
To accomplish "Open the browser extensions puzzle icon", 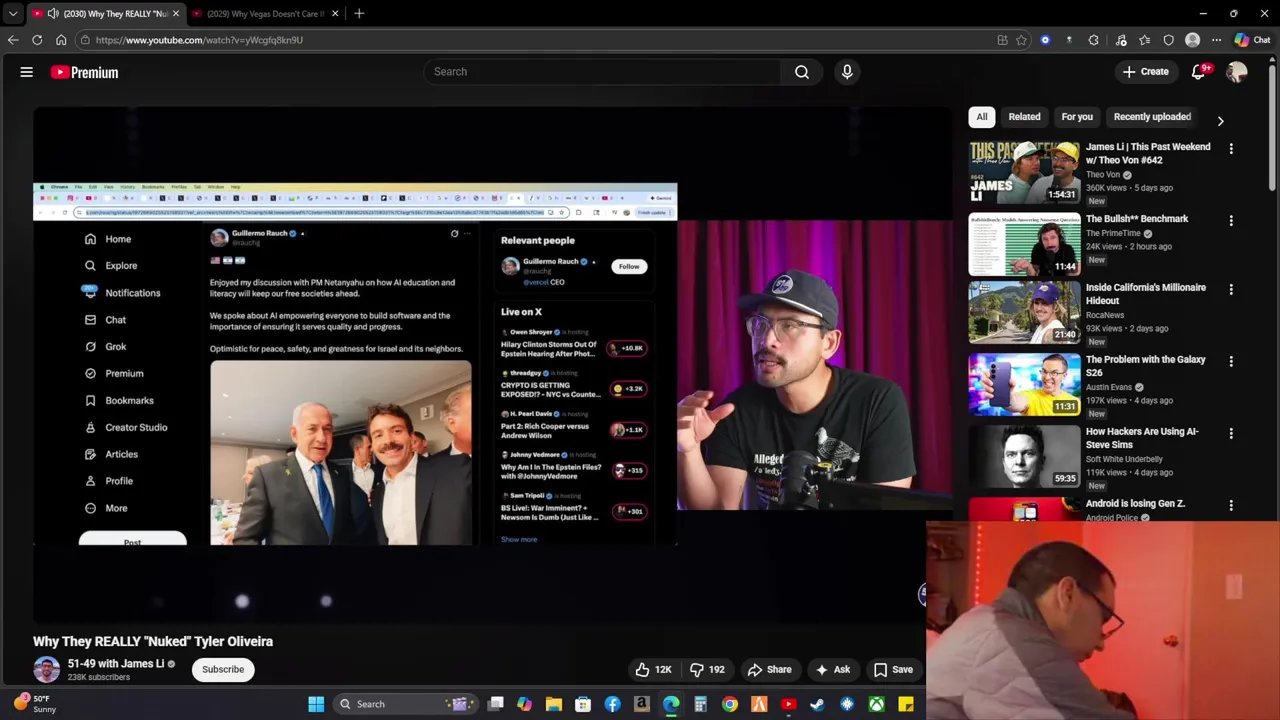I will tap(1093, 40).
